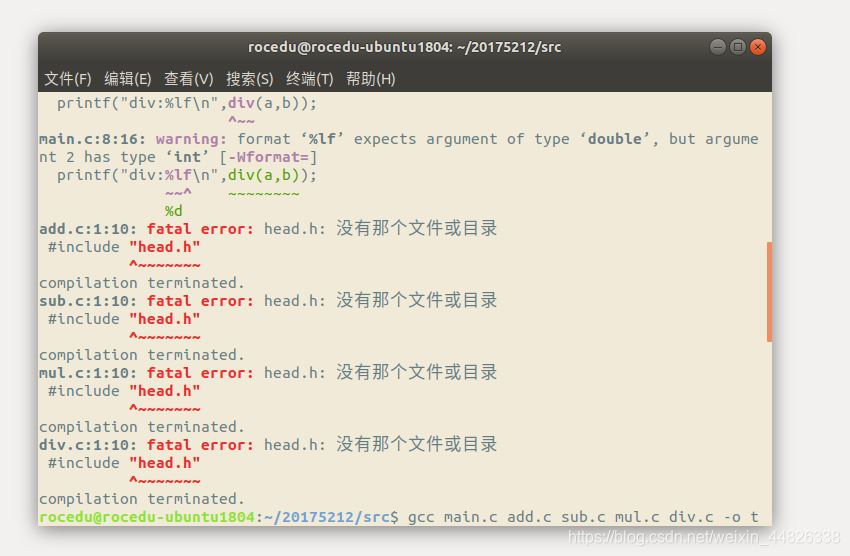Image resolution: width=850 pixels, height=556 pixels.
Task: Click the orange terminal scrollbar thumb
Action: (x=769, y=292)
